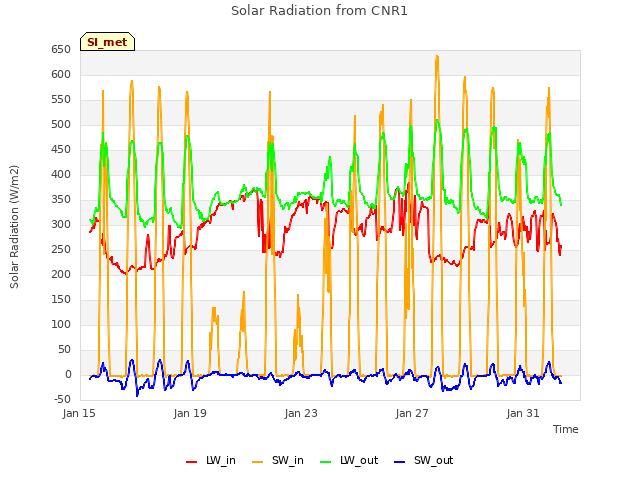Click the SI_met annotation label
The width and height of the screenshot is (640, 480).
click(107, 42)
